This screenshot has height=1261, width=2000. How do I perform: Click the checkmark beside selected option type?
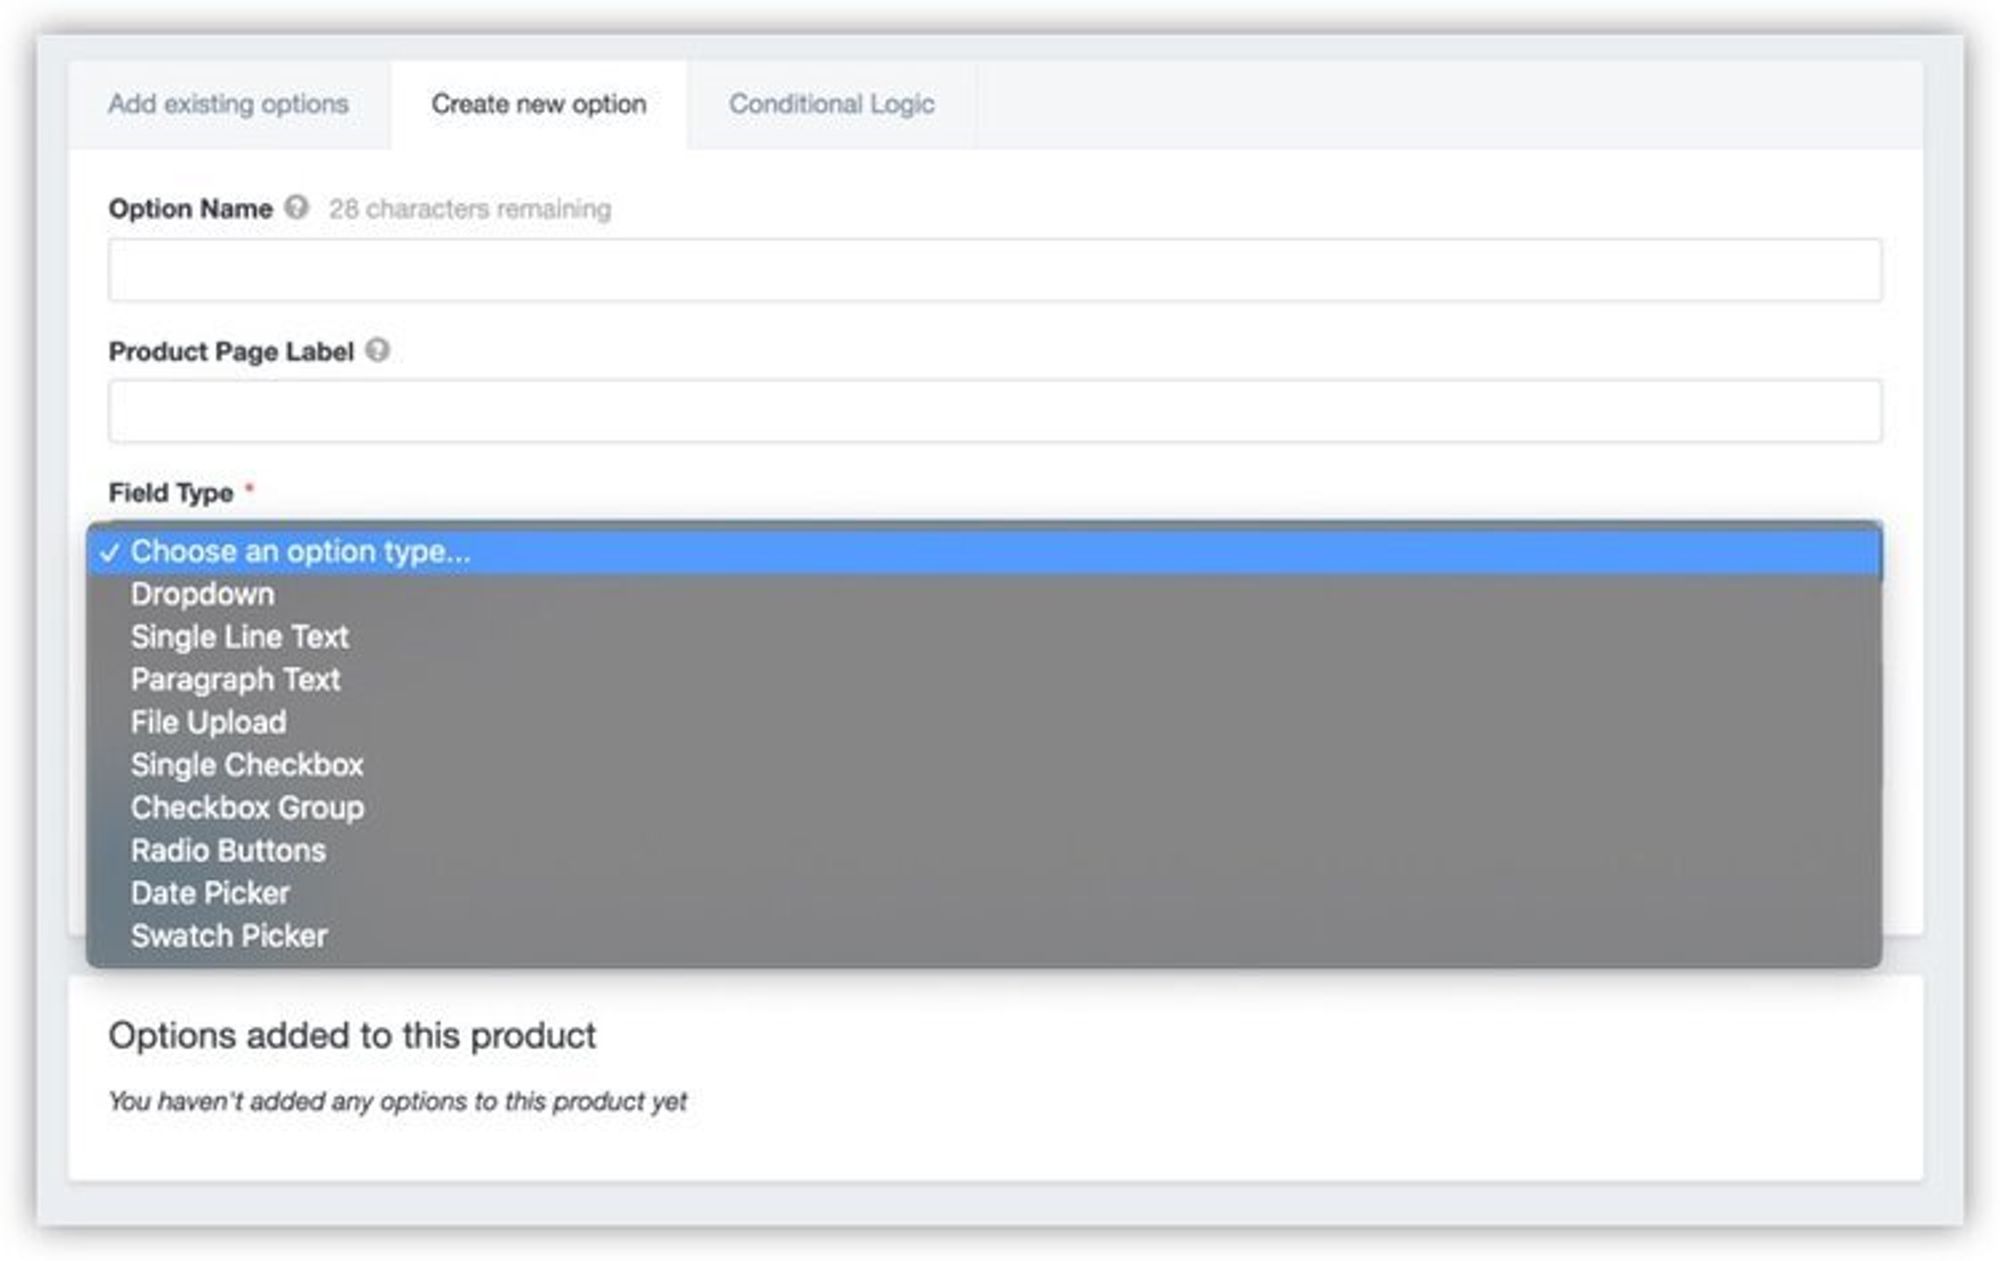(x=110, y=552)
